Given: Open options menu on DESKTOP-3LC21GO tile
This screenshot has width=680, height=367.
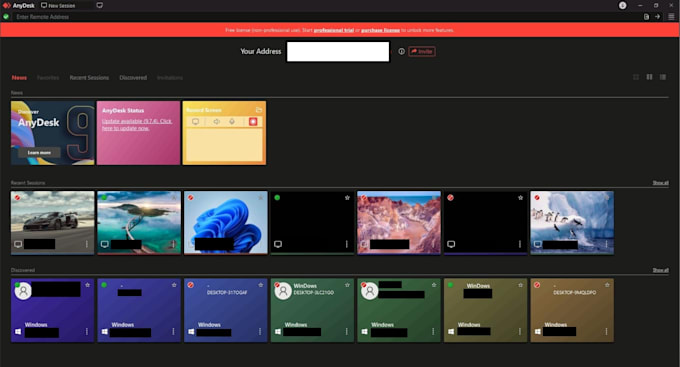Looking at the screenshot, I should pos(347,331).
